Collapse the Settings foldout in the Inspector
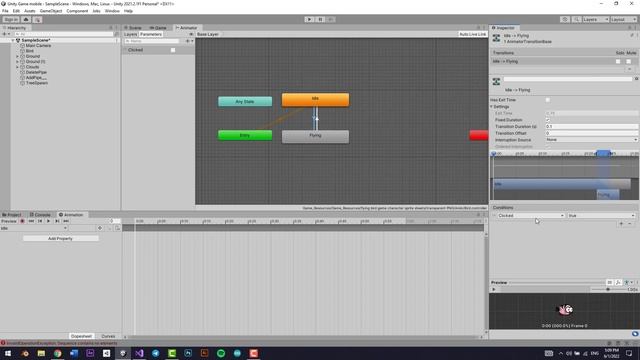This screenshot has height=360, width=640. click(492, 107)
